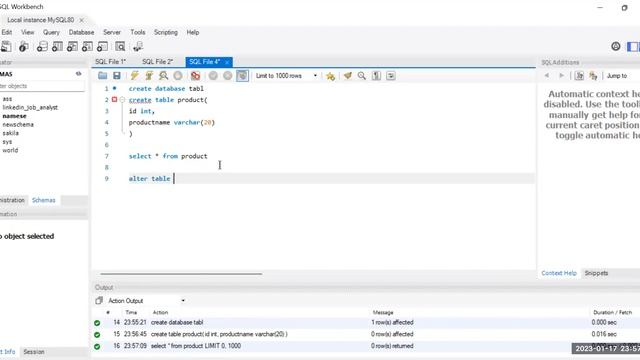640x360 pixels.
Task: Open the Session tab at bottom left
Action: click(34, 351)
